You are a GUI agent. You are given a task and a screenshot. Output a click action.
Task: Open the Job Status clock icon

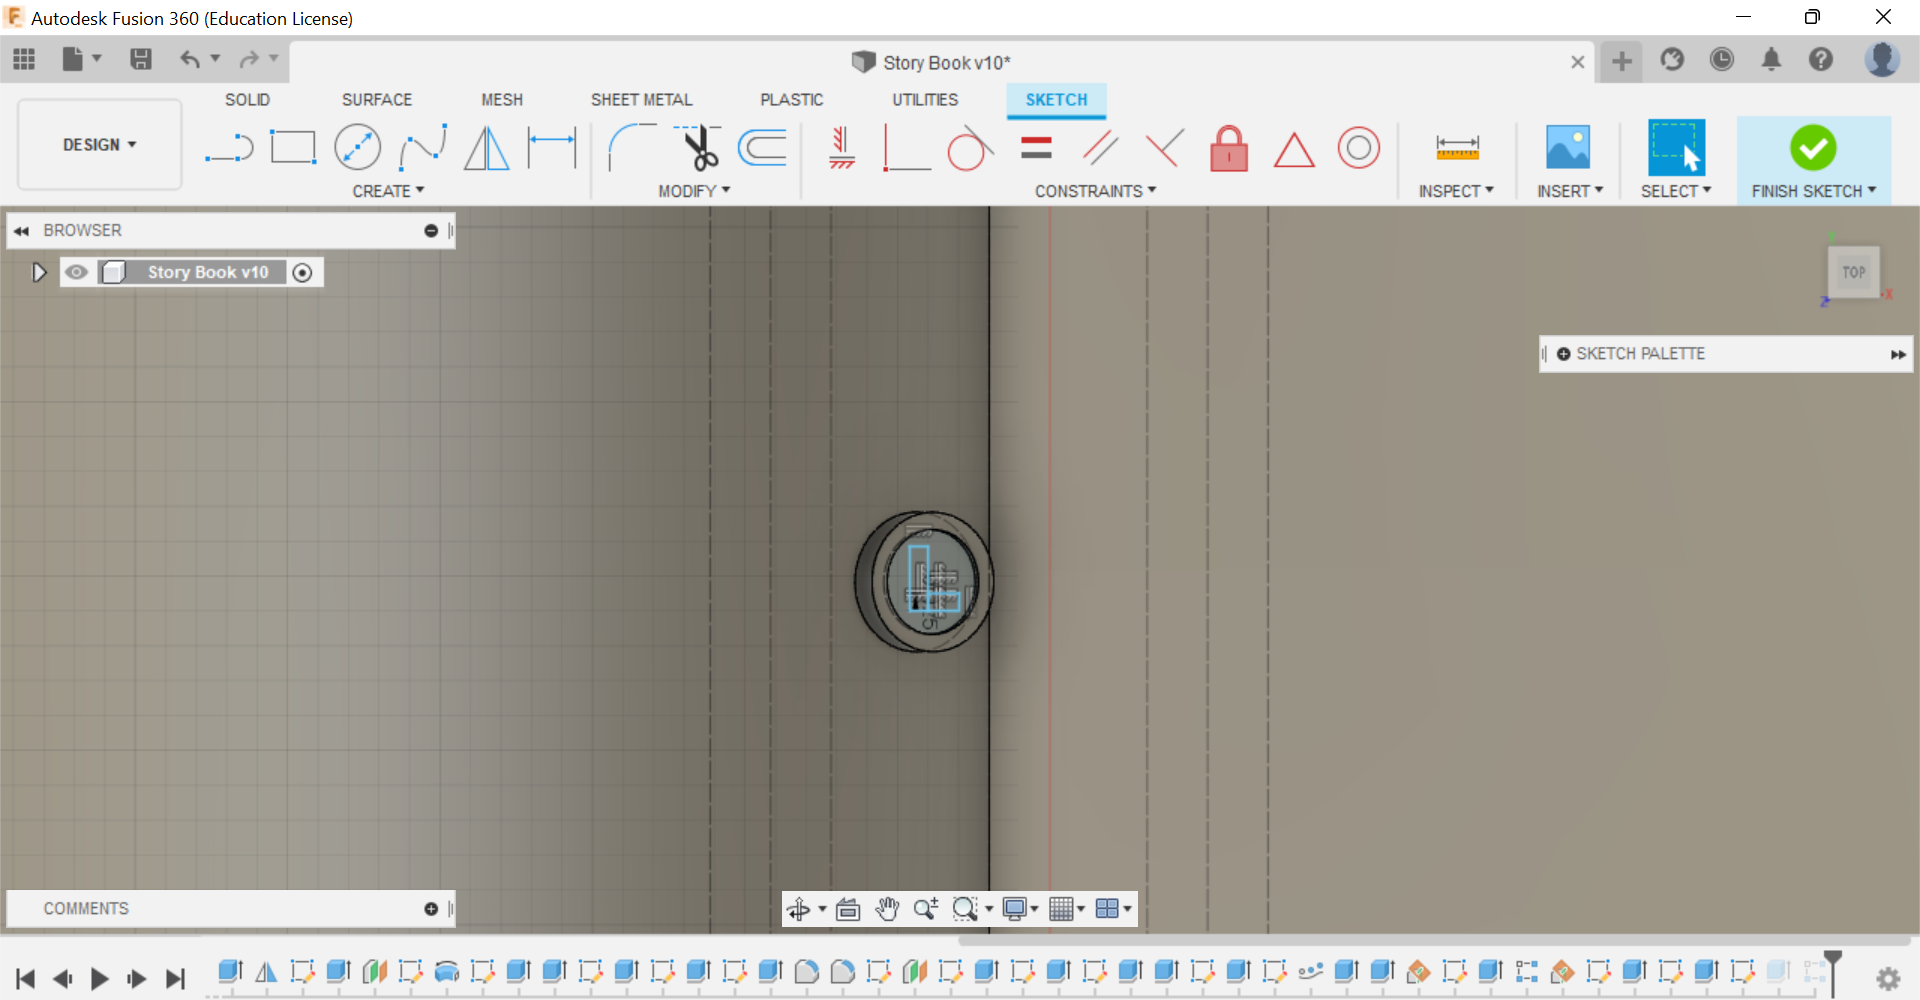click(x=1722, y=60)
